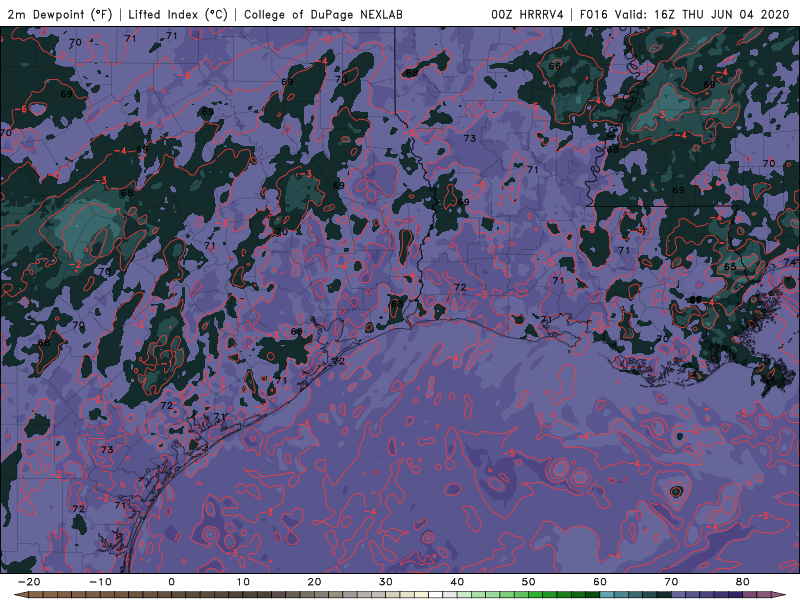Click the bright green swatch below the 50 label
Screen dimensions: 800x600
536,595
